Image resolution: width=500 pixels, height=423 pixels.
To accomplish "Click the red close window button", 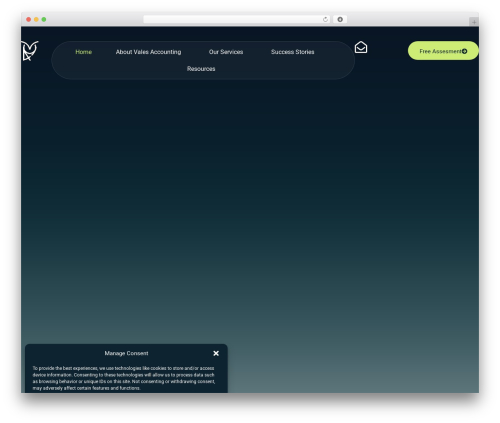I will [x=29, y=19].
